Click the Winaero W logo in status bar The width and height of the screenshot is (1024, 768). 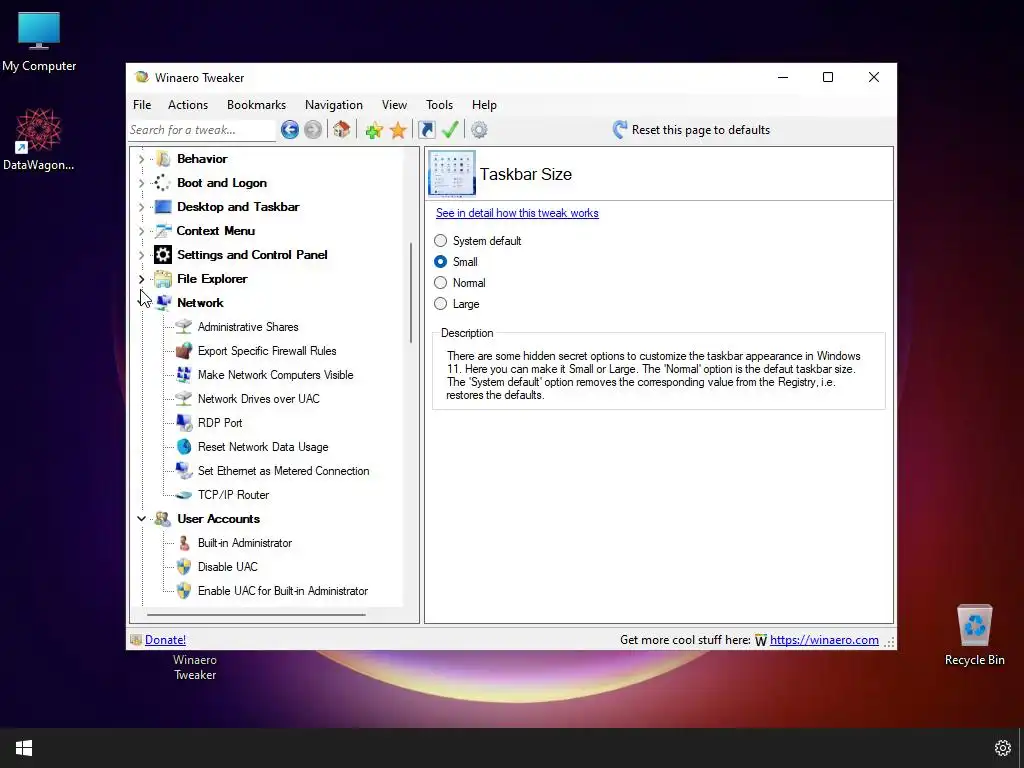coord(761,641)
